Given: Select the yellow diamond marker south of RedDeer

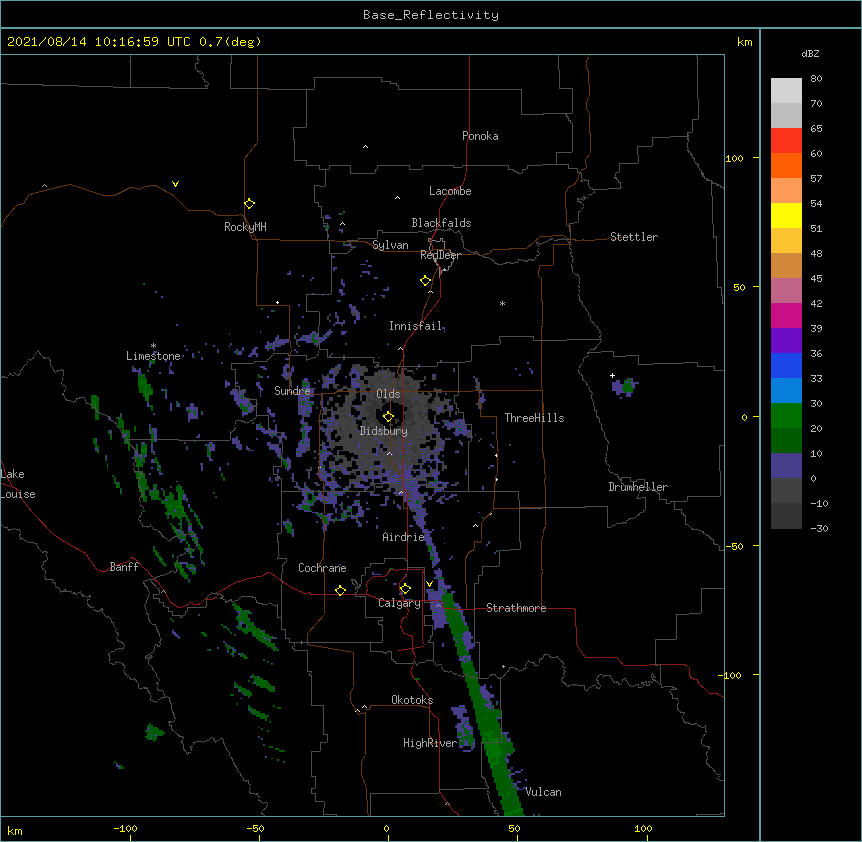Looking at the screenshot, I should (x=425, y=281).
